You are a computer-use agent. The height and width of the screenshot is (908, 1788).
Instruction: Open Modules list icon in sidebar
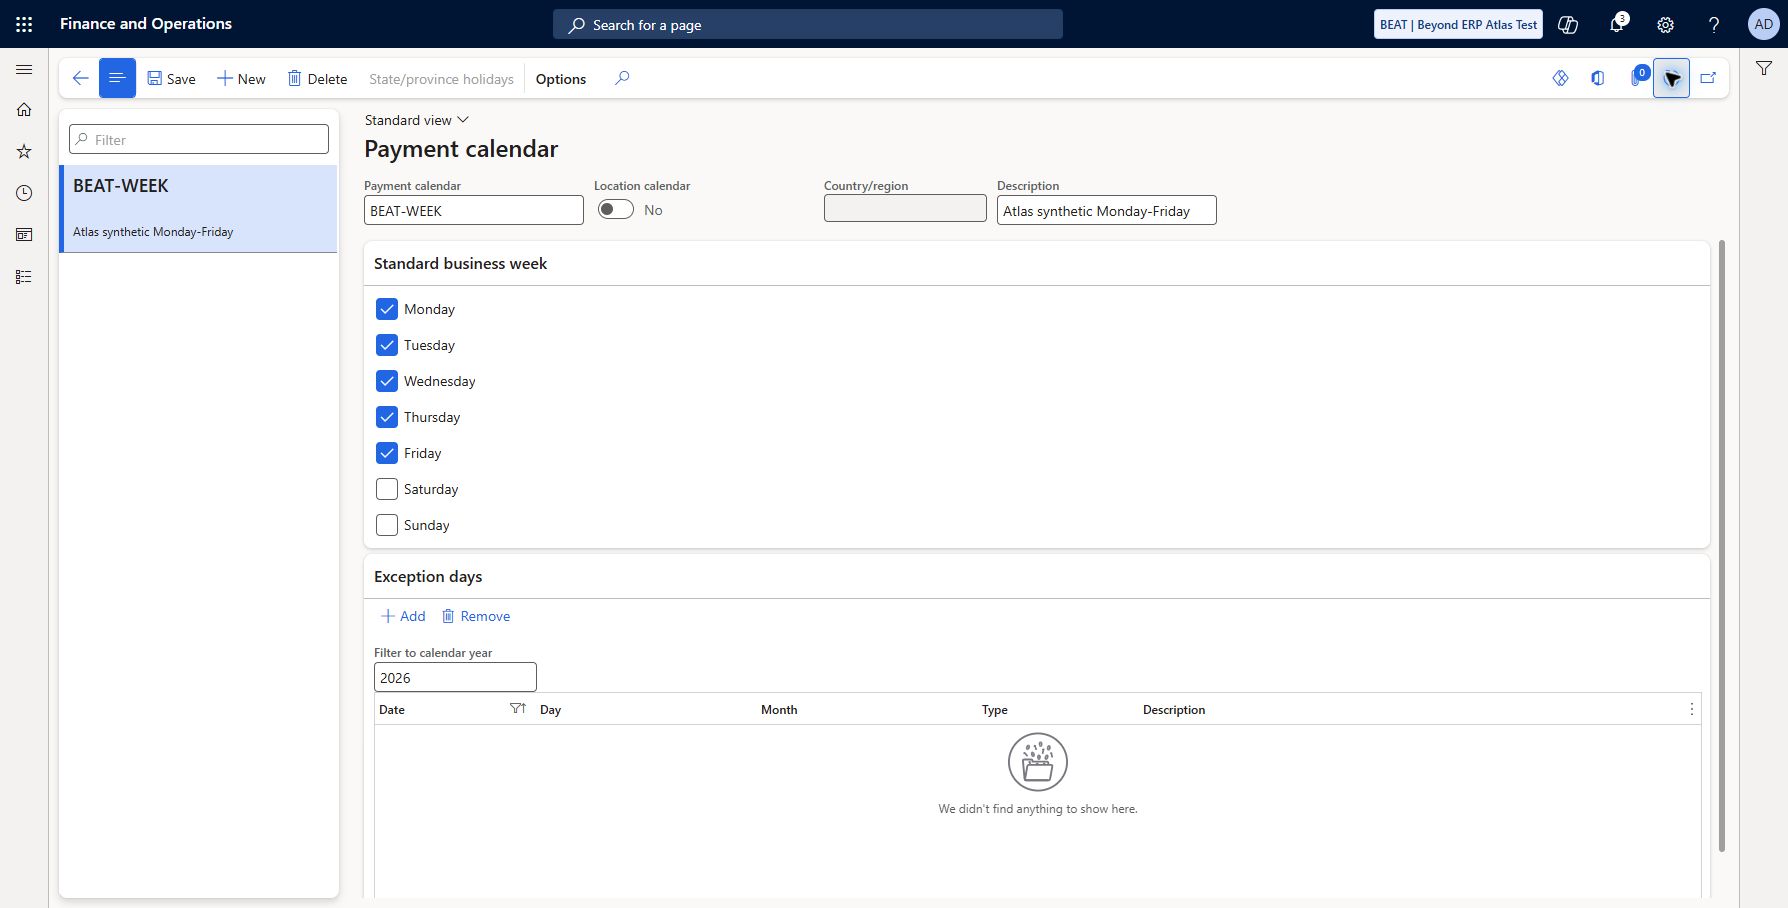pyautogui.click(x=24, y=277)
